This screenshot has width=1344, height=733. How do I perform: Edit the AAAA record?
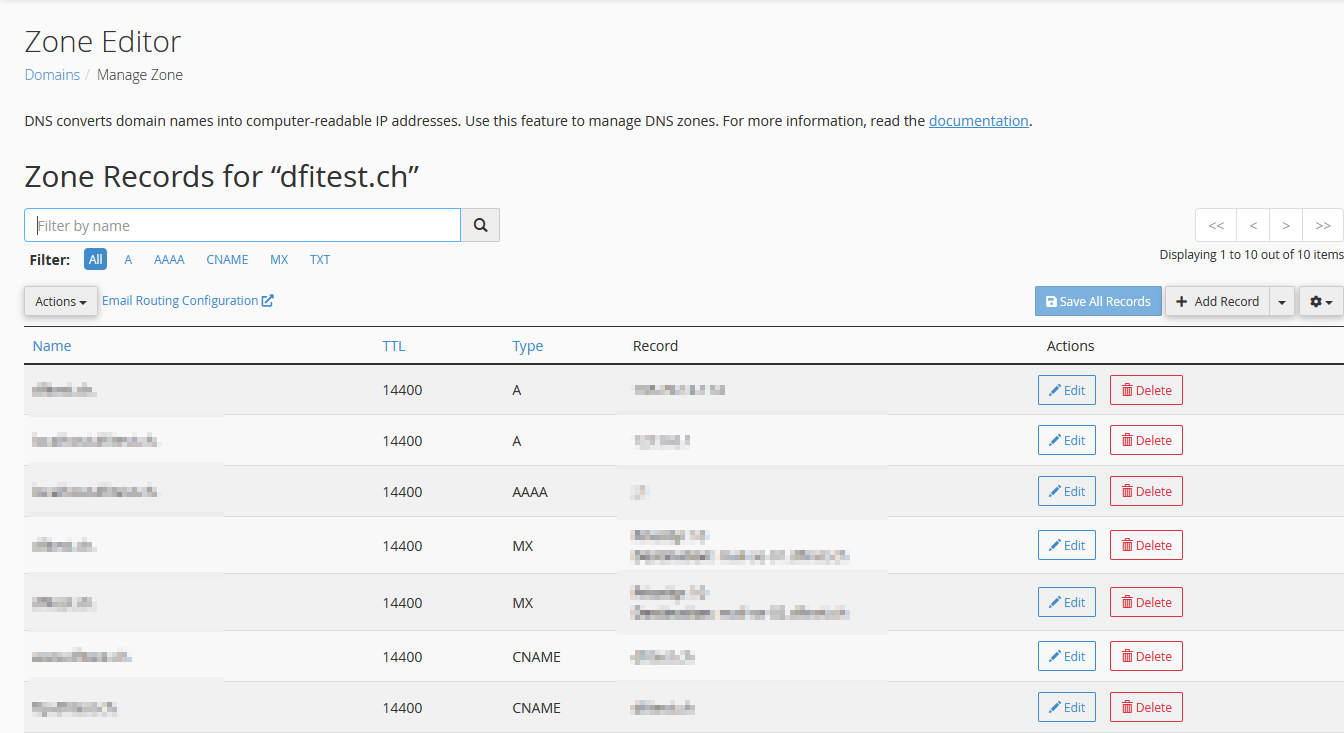coord(1067,491)
